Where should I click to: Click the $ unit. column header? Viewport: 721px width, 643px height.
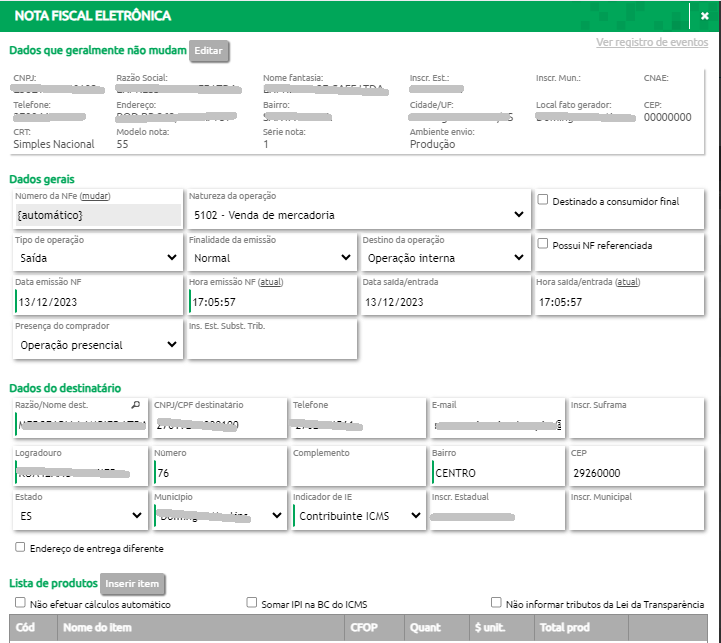[x=502, y=628]
